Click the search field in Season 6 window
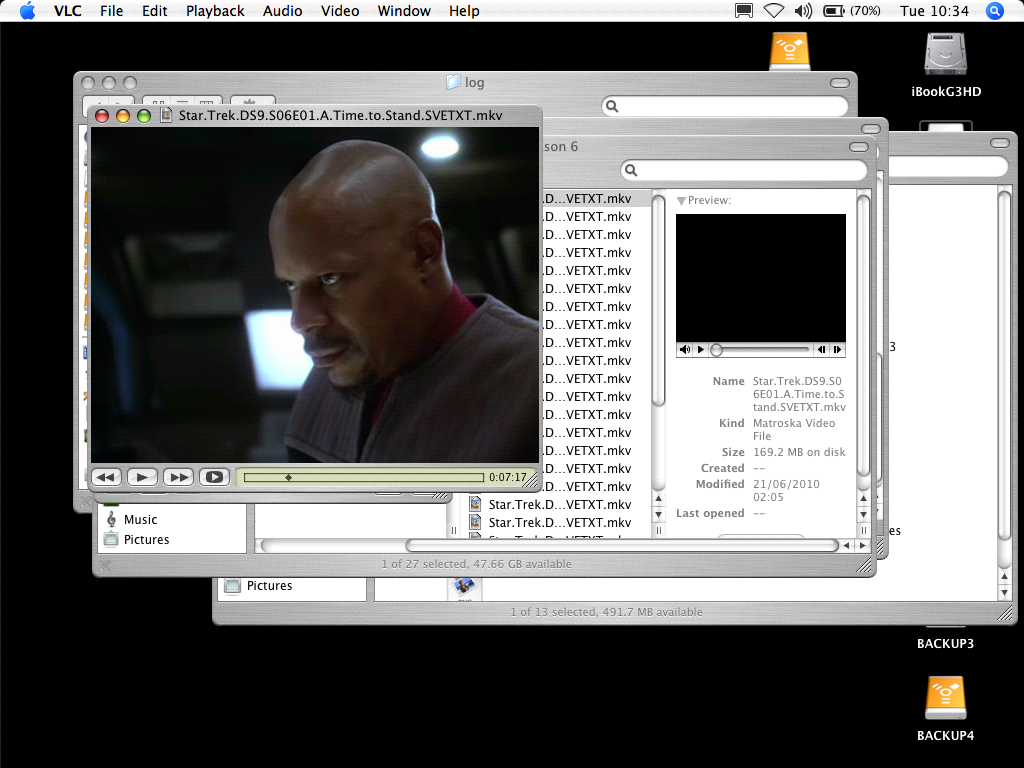1024x768 pixels. 744,170
